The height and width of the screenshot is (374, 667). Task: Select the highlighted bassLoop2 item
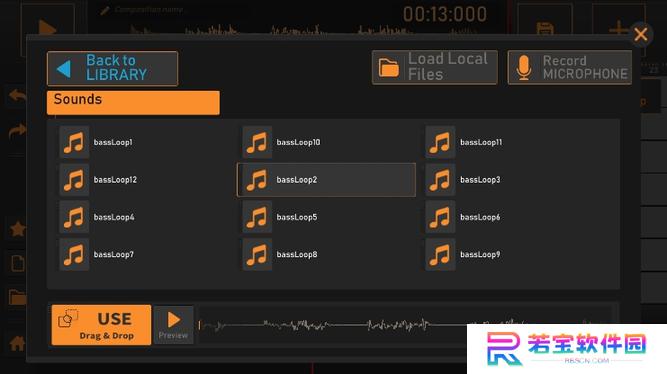(326, 180)
